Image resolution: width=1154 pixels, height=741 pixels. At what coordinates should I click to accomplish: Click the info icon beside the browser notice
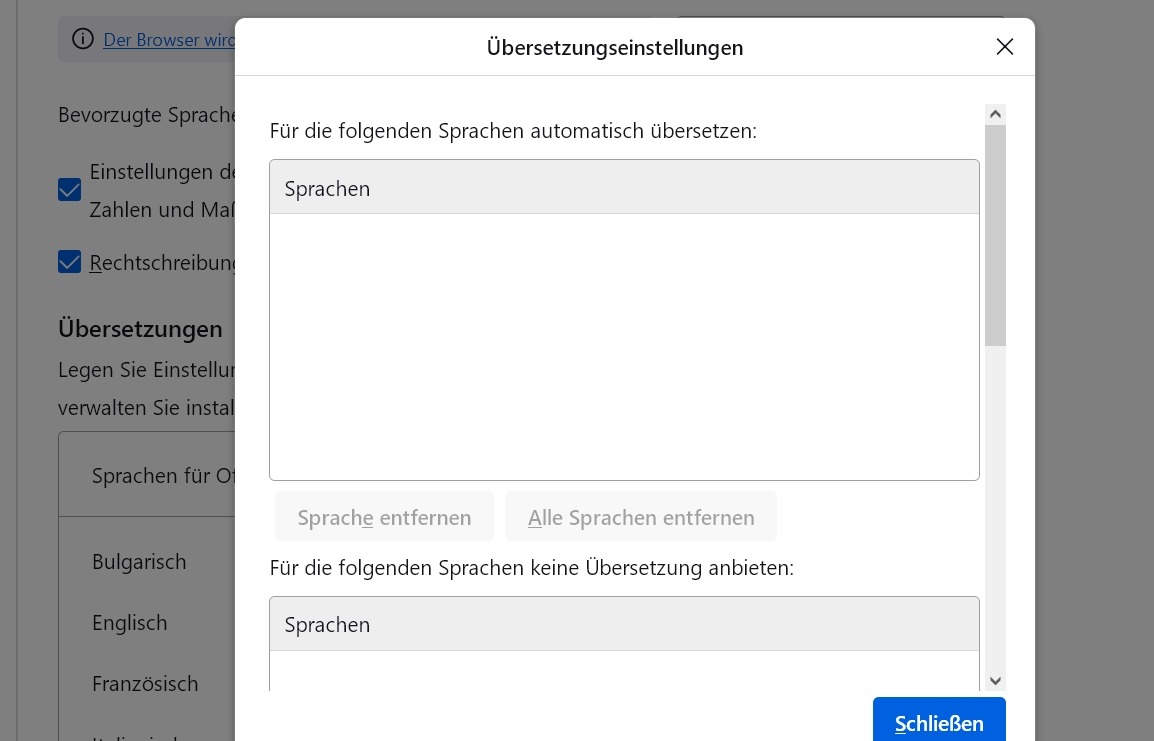(x=82, y=40)
